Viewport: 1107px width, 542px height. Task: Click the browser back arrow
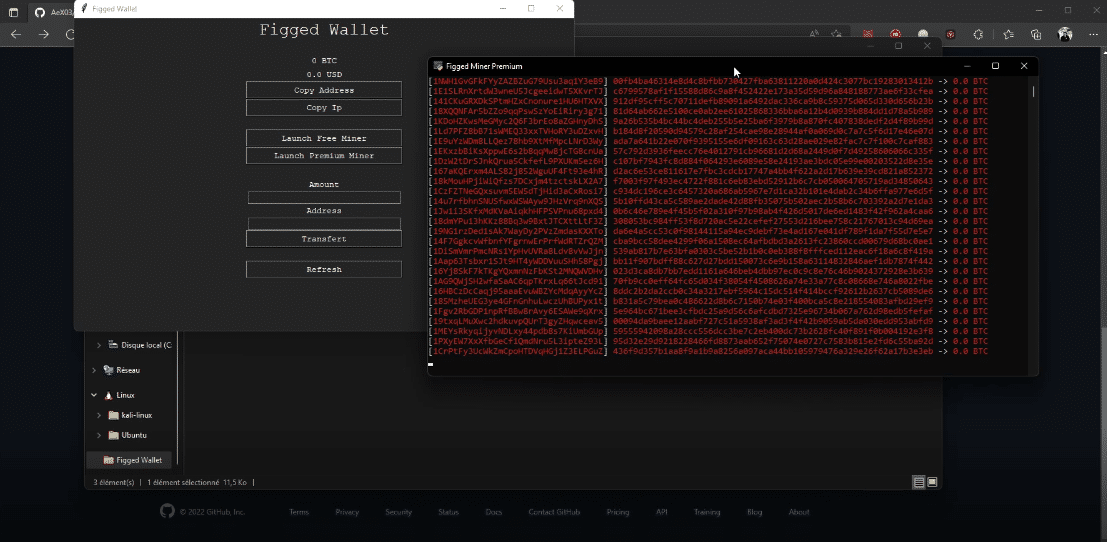(x=16, y=34)
